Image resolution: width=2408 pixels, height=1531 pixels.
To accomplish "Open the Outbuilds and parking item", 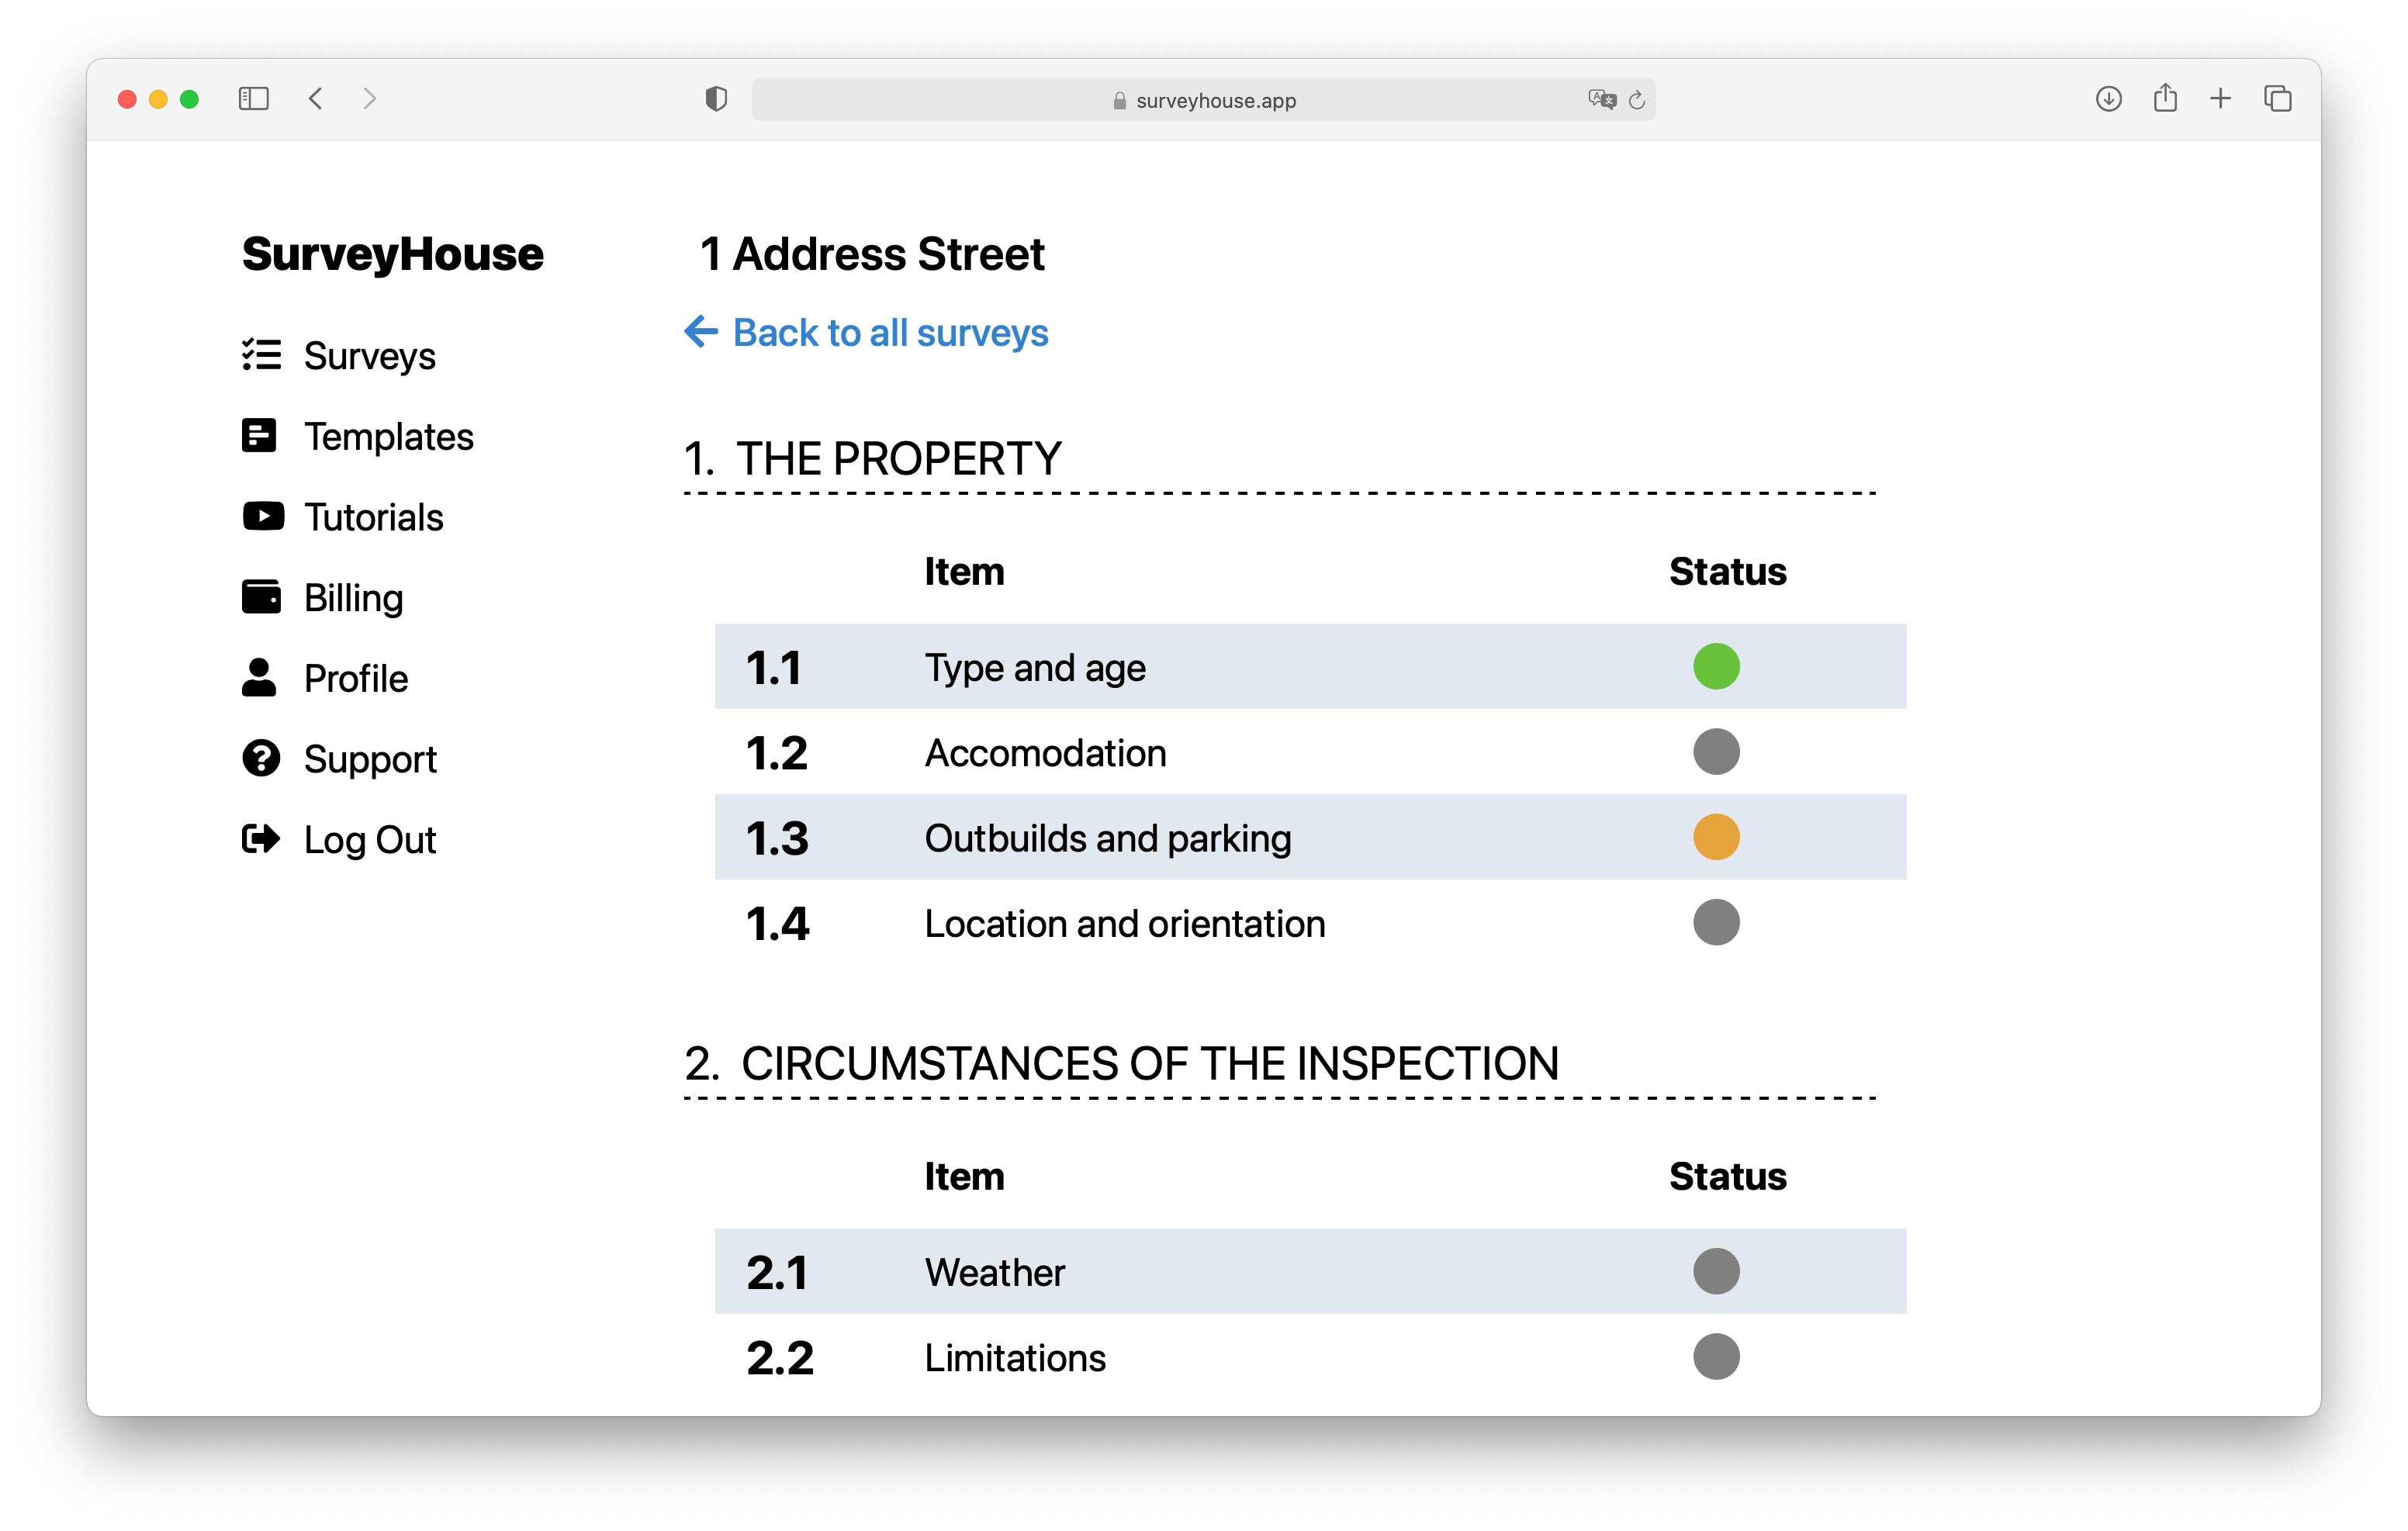I will point(1108,838).
